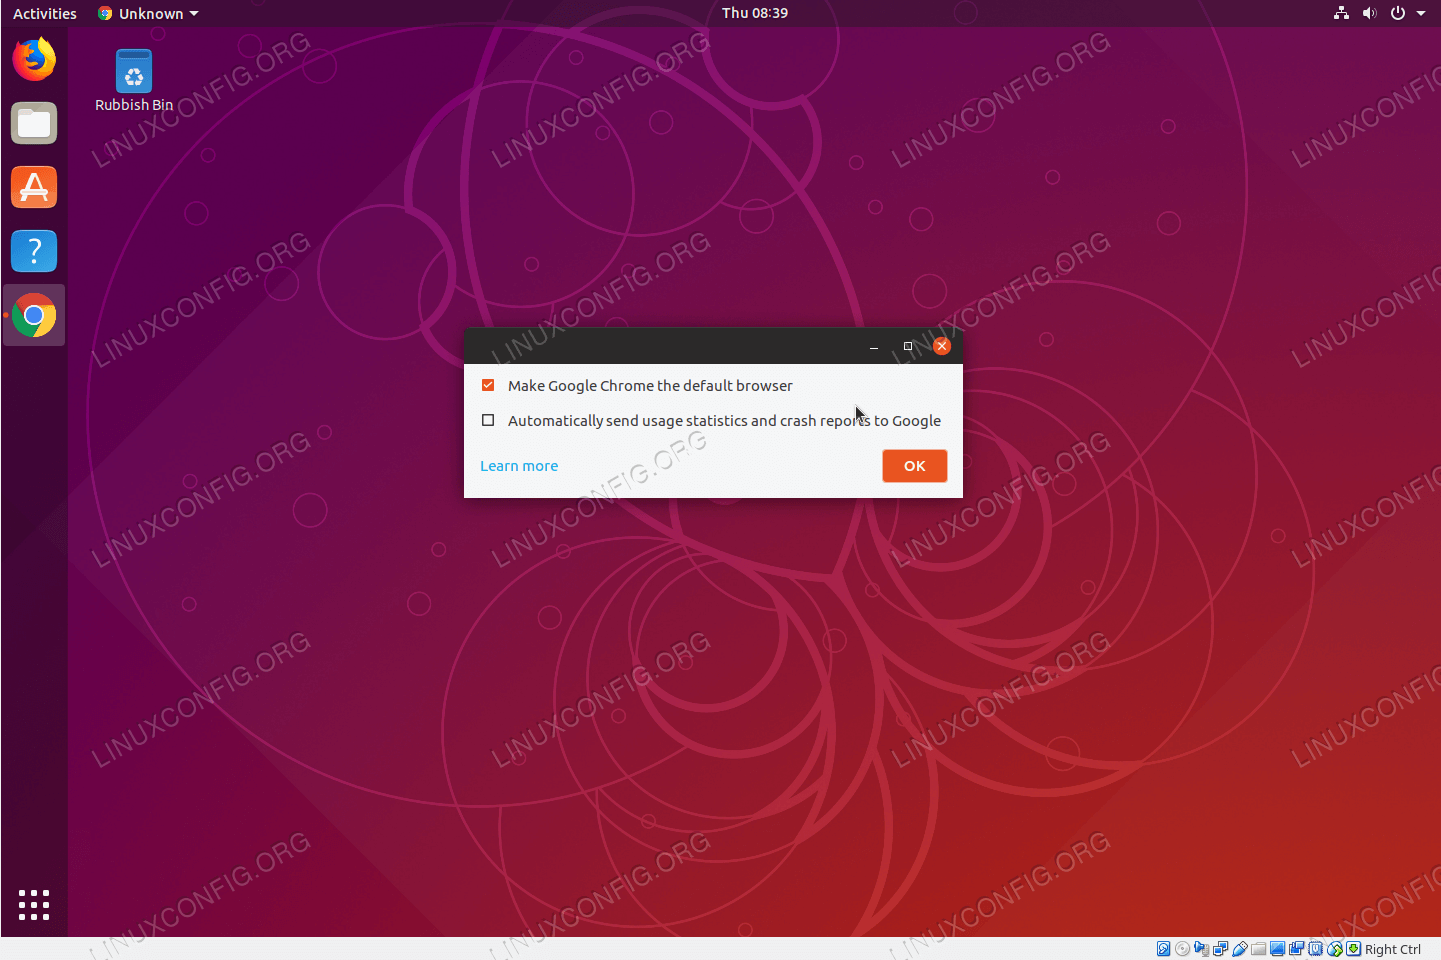Click the VirtualBox audio indicator
1441x960 pixels.
(x=1201, y=949)
